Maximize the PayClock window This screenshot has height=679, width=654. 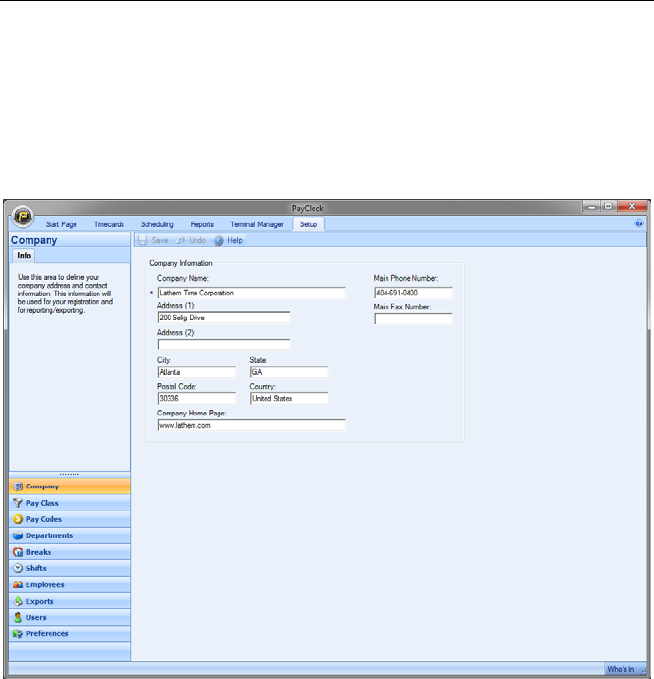[x=609, y=207]
